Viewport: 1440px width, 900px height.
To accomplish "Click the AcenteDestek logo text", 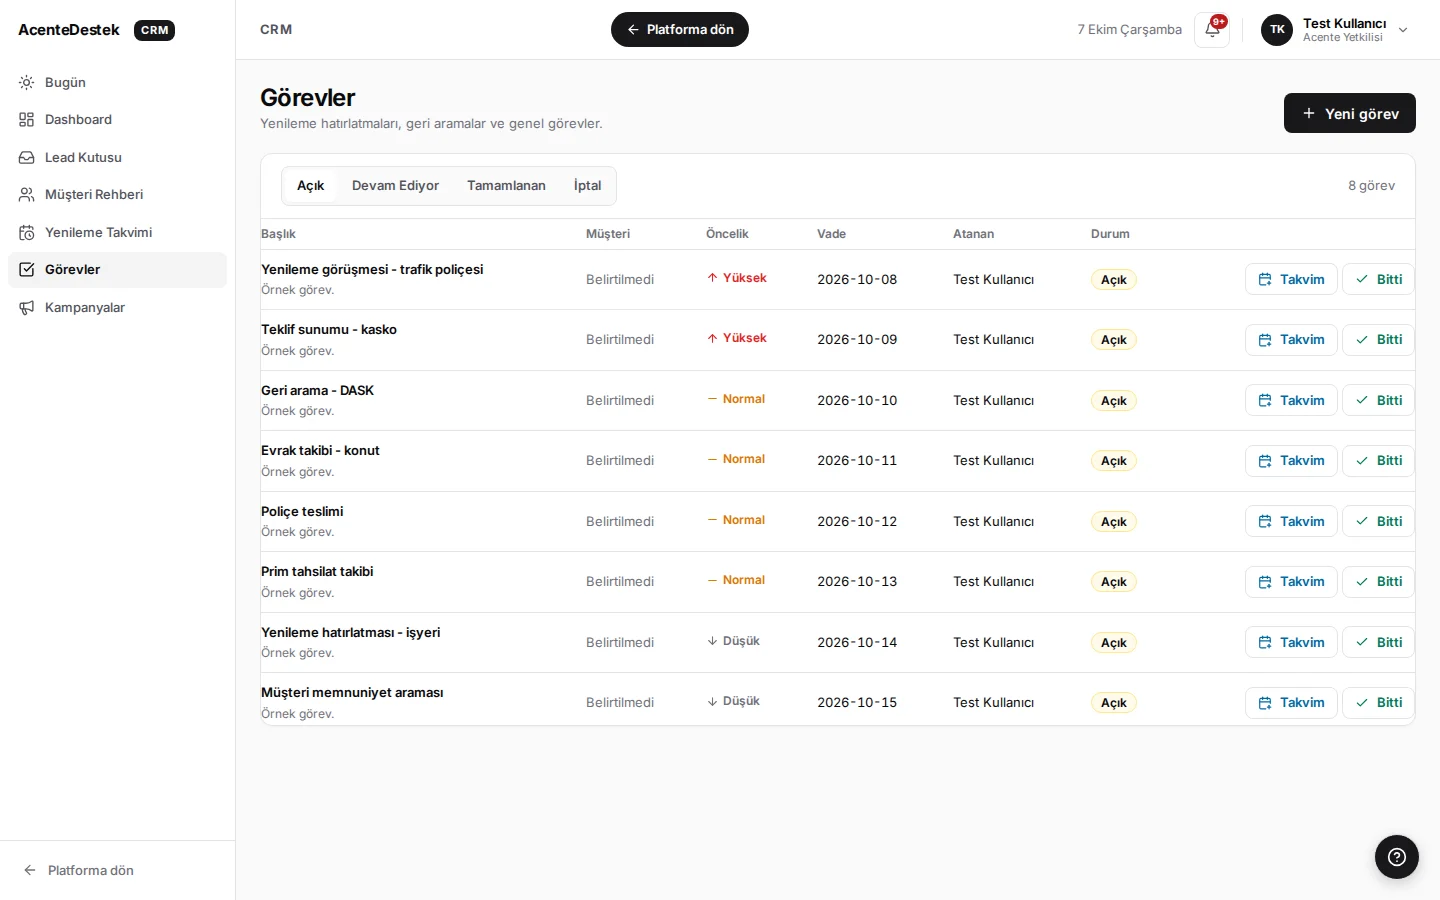I will tap(69, 30).
